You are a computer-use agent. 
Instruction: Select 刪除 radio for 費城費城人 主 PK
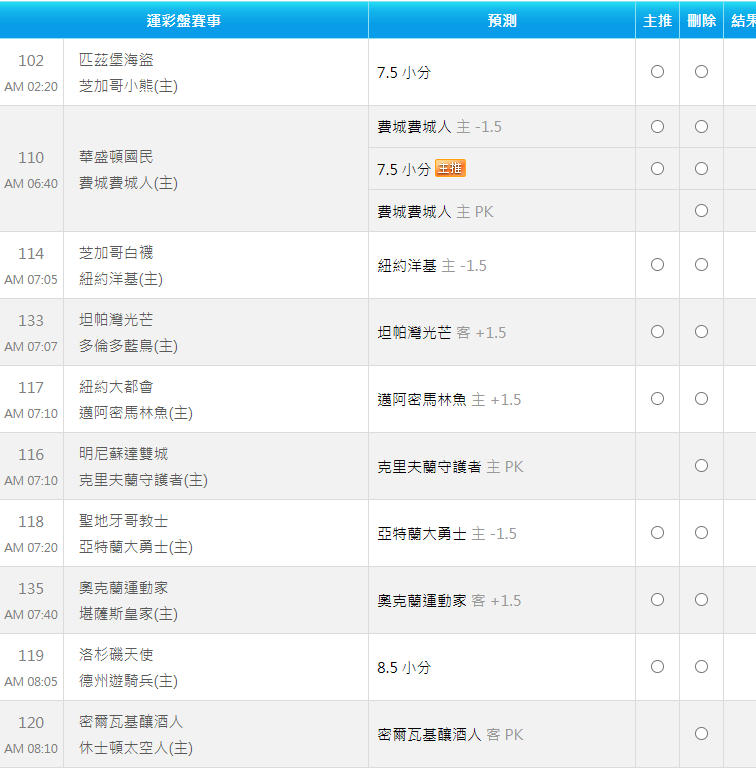[x=701, y=211]
